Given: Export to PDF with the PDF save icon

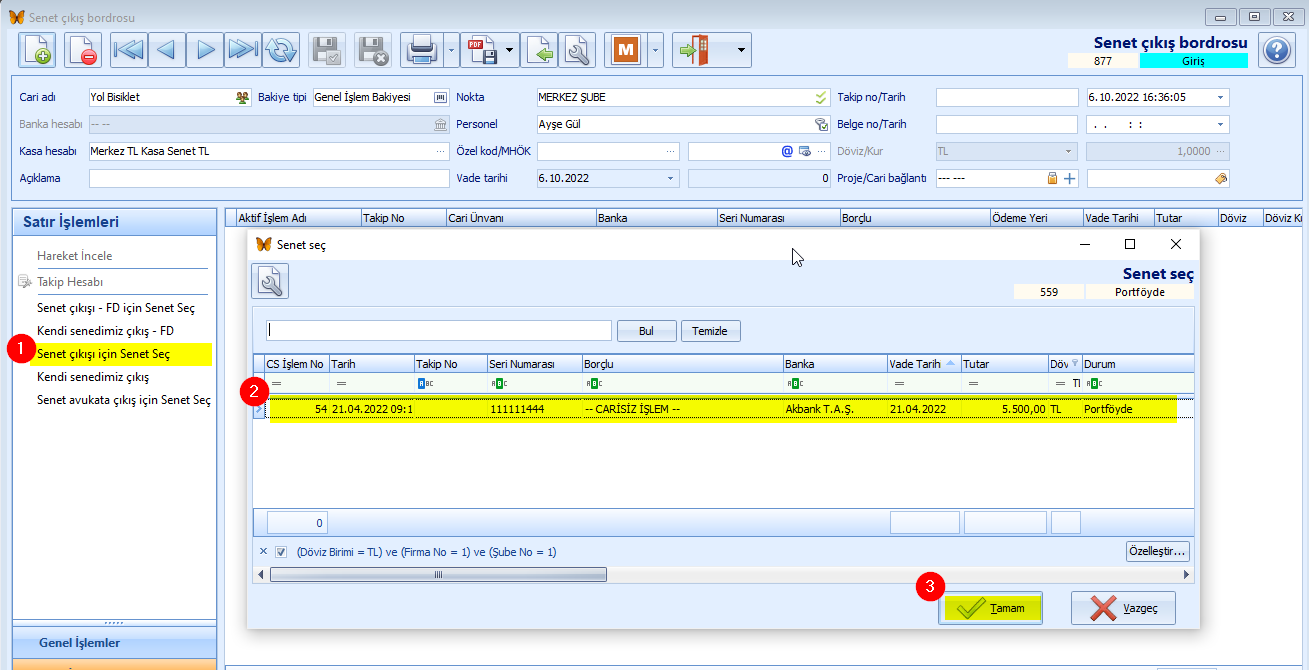Looking at the screenshot, I should pyautogui.click(x=481, y=49).
